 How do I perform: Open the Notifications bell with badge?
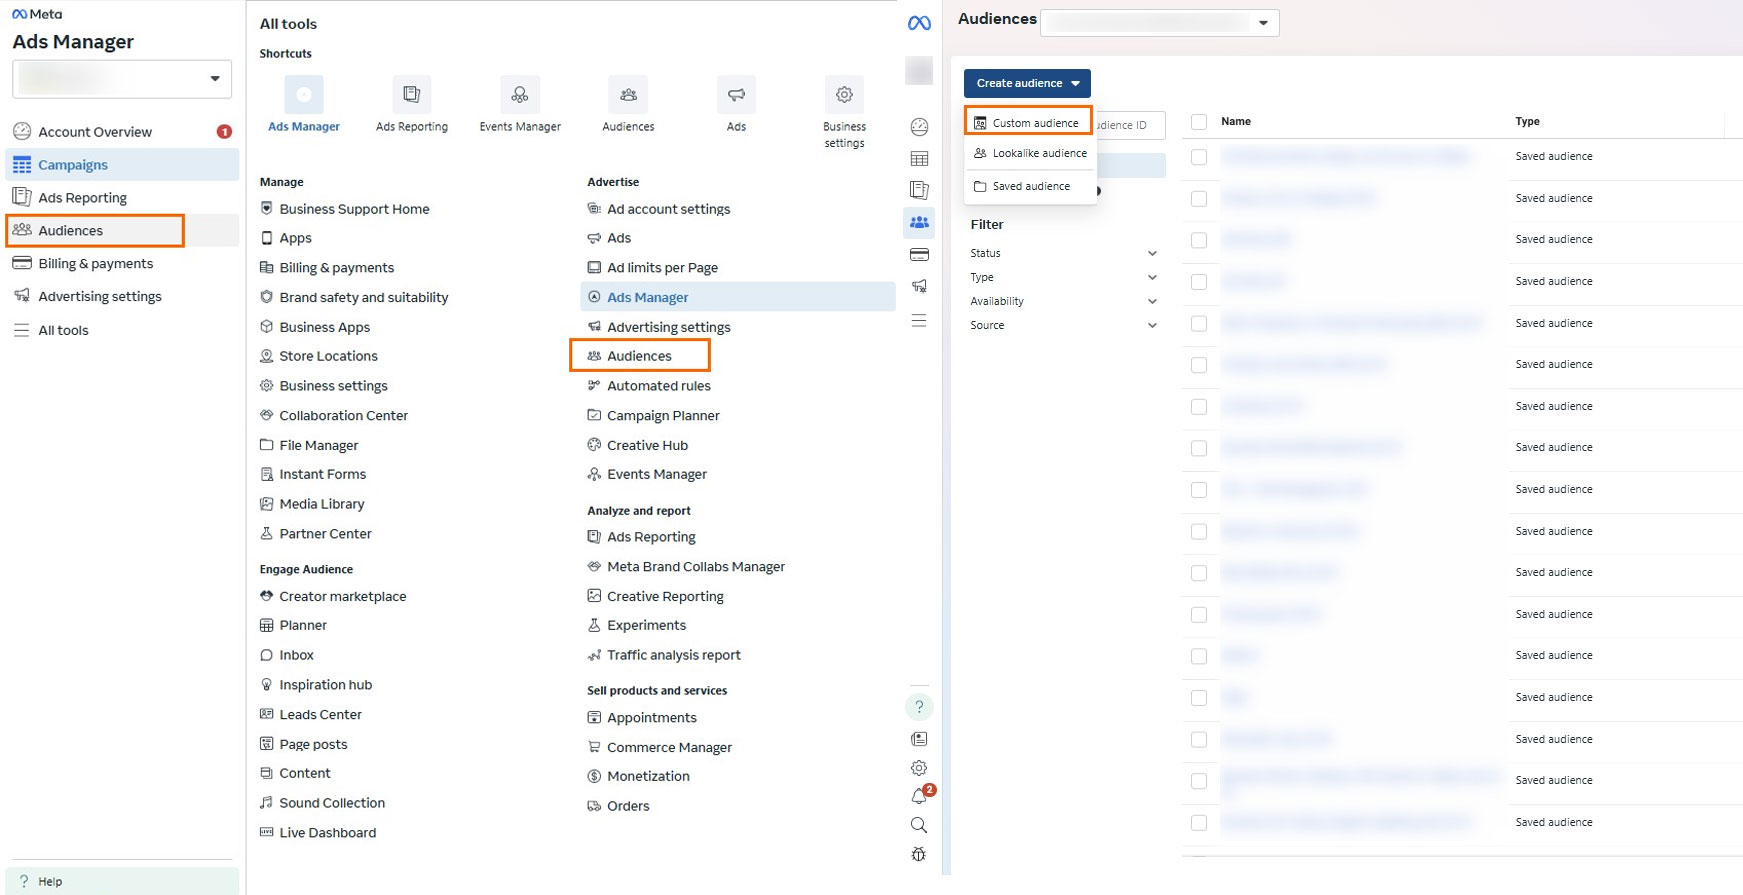[919, 796]
